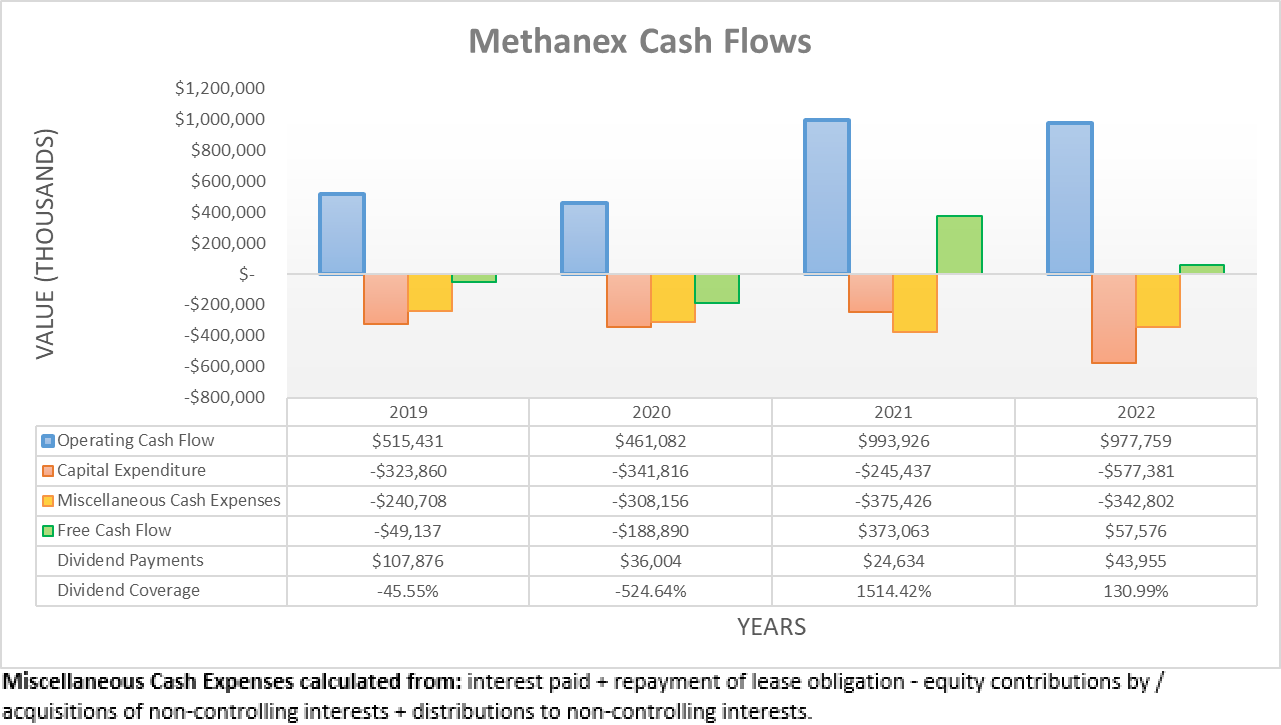Click the yellow Miscellaneous Cash Expenses legend swatch

pyautogui.click(x=47, y=501)
